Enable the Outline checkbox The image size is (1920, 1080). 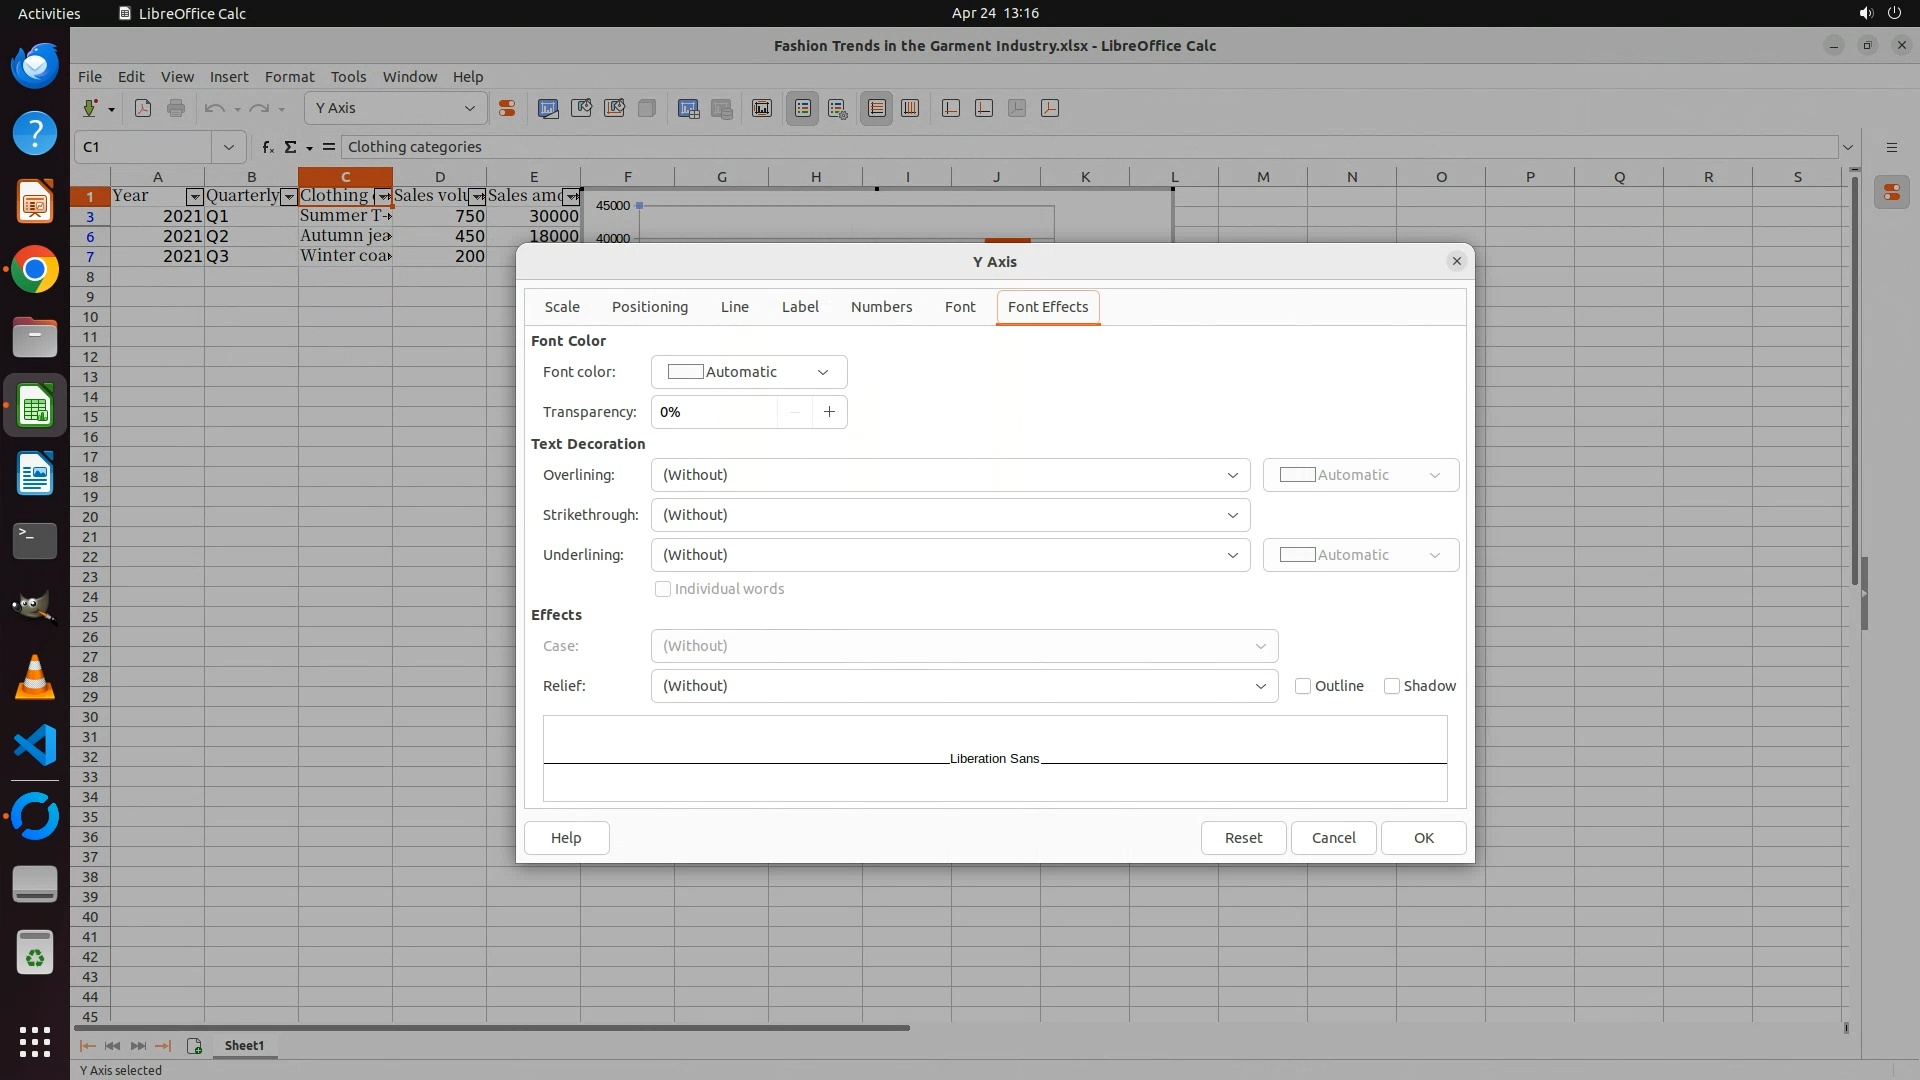coord(1303,686)
